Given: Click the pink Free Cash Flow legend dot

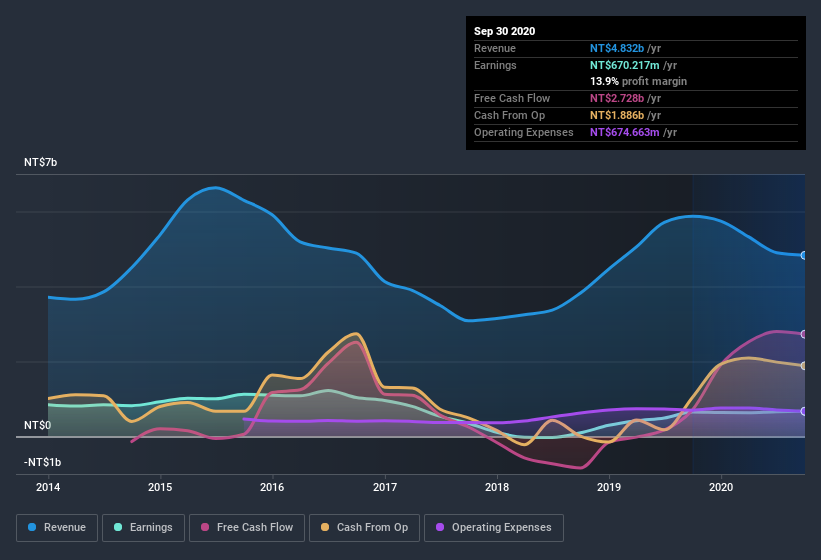Looking at the screenshot, I should point(205,527).
